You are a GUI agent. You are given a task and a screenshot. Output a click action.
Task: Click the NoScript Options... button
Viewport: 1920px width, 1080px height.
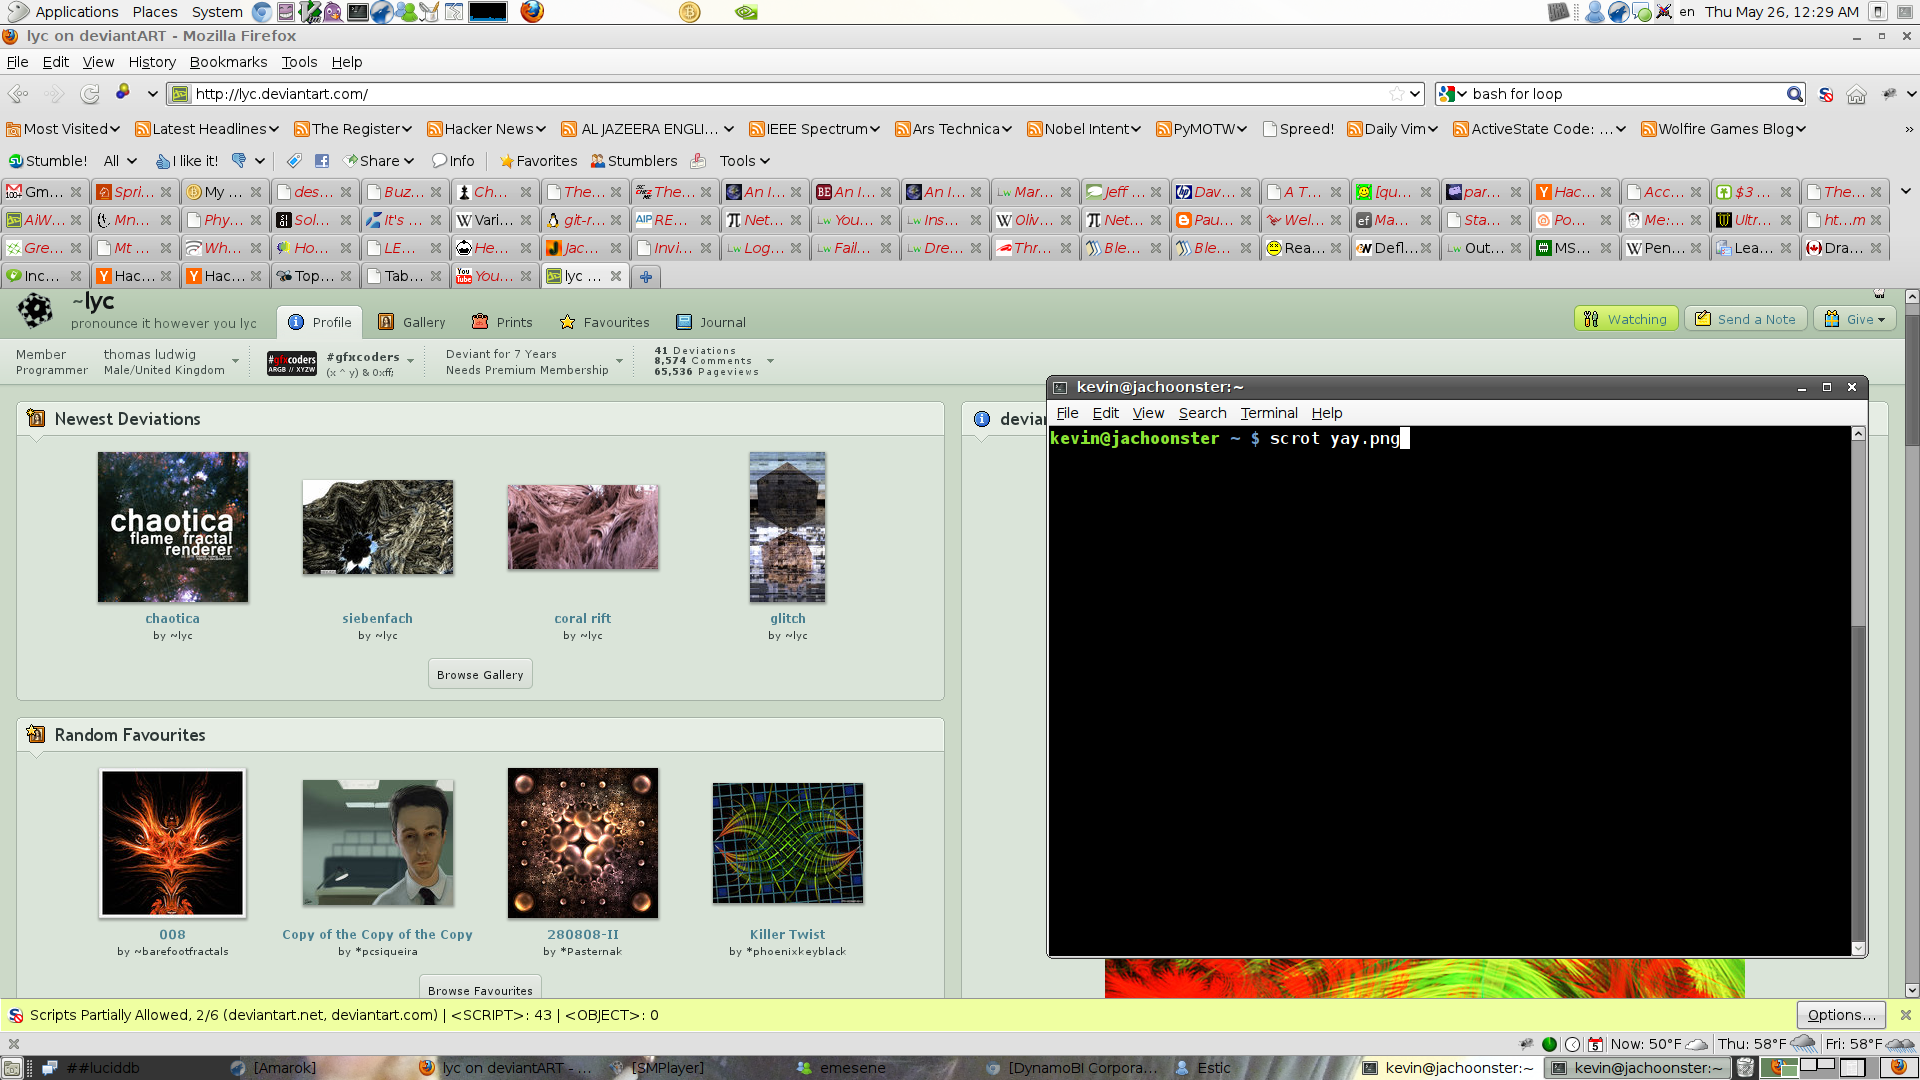click(1841, 1015)
